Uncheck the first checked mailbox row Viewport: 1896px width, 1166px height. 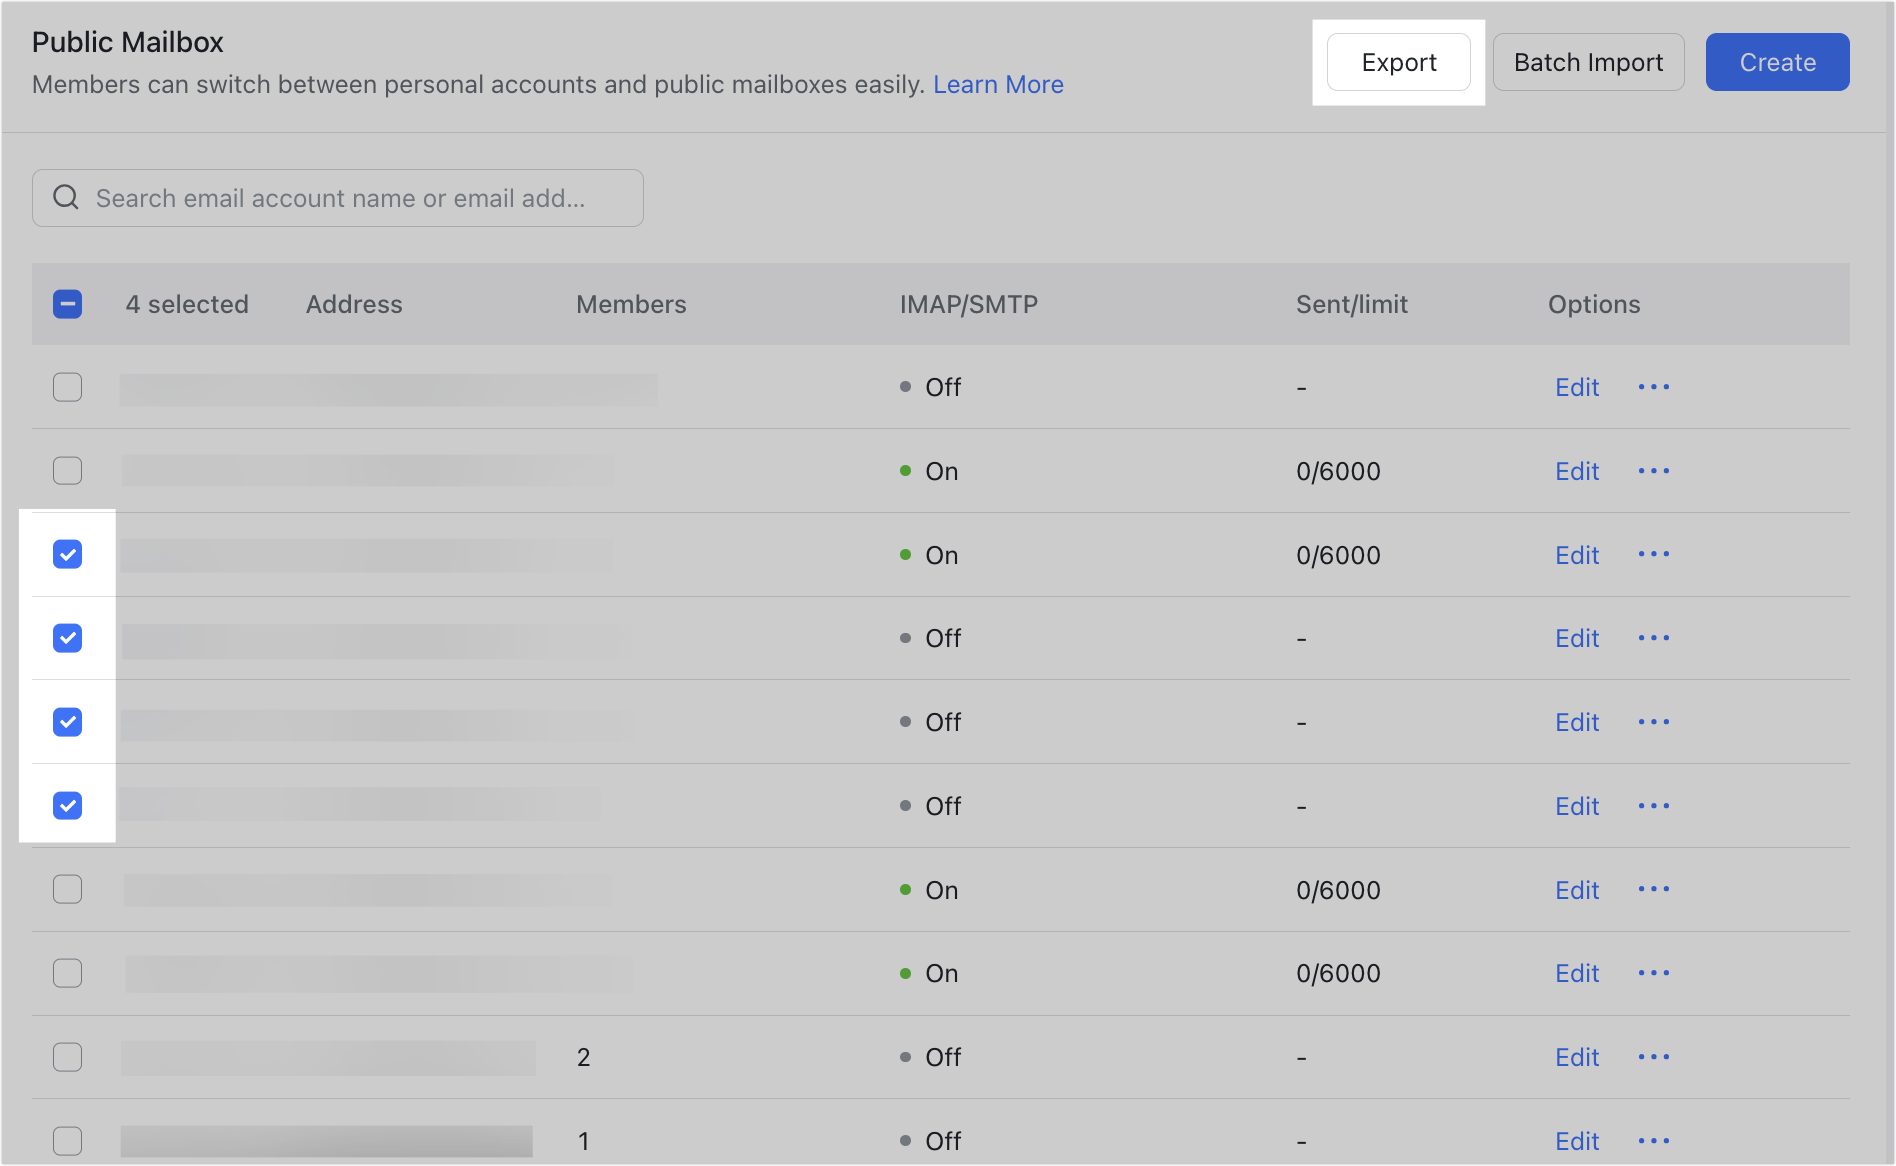[x=67, y=554]
